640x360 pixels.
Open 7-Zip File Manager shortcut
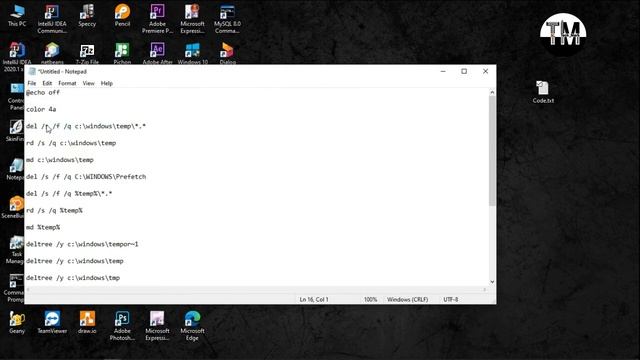tap(87, 53)
